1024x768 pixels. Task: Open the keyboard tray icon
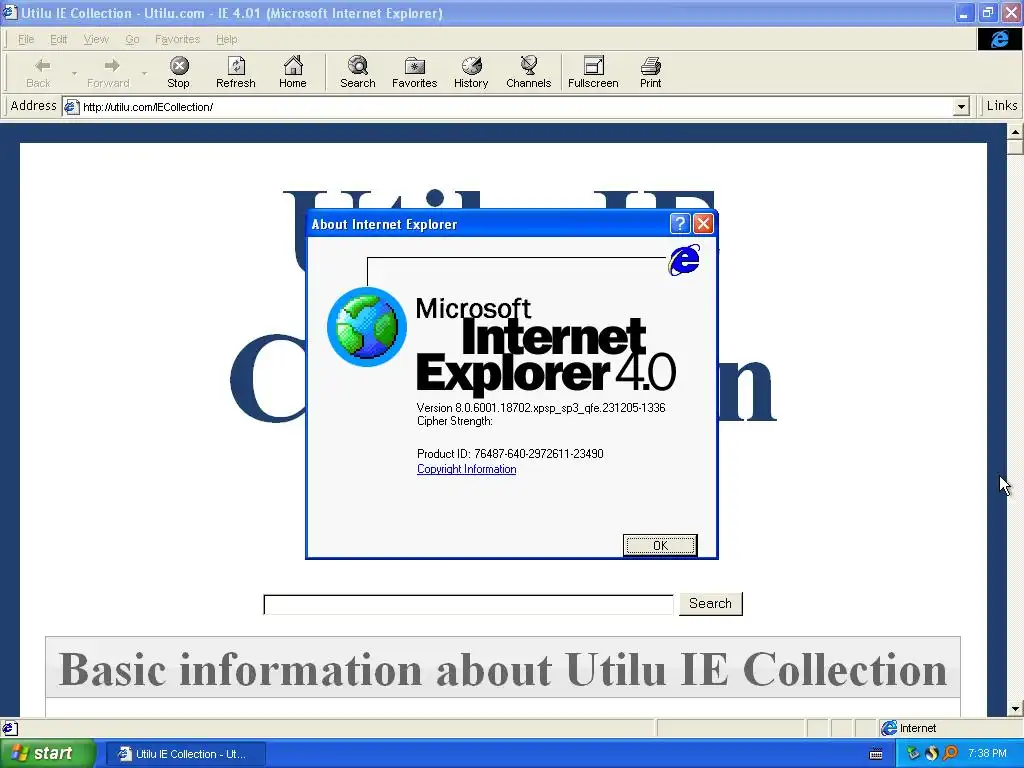[x=876, y=754]
